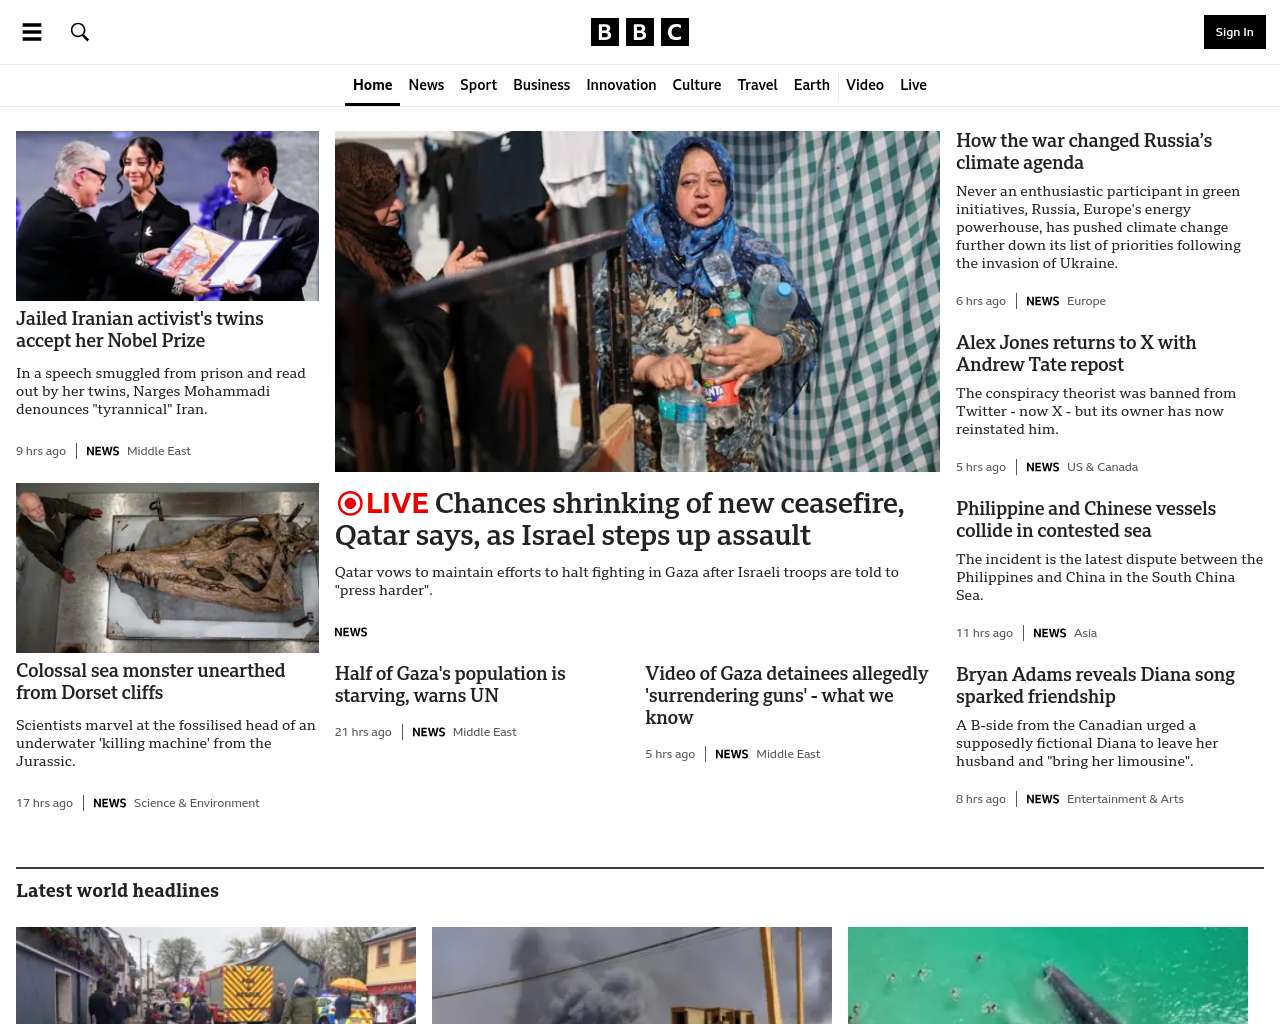Open 'Half of Gaza's population is starving' story
The image size is (1280, 1024).
pos(450,685)
